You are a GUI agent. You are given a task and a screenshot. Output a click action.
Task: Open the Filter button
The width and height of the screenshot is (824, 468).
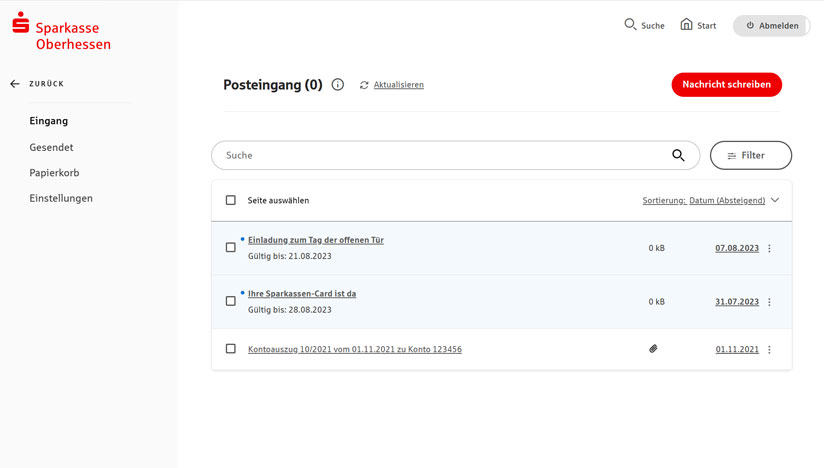(x=750, y=155)
